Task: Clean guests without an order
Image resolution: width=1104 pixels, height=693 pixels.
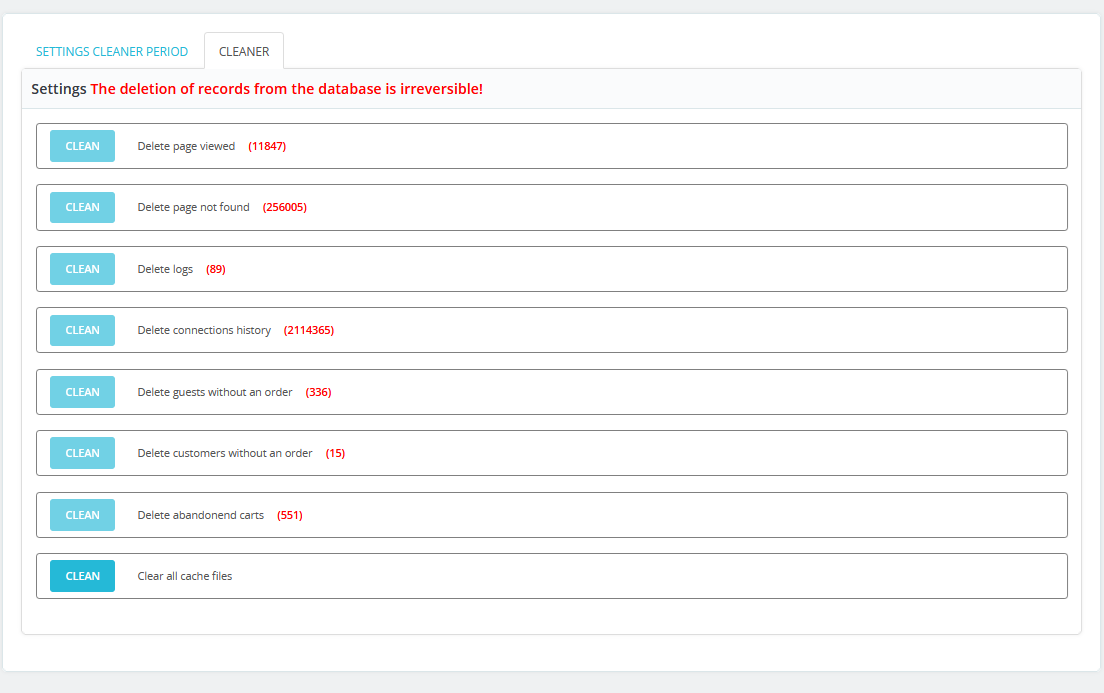Action: click(x=82, y=392)
